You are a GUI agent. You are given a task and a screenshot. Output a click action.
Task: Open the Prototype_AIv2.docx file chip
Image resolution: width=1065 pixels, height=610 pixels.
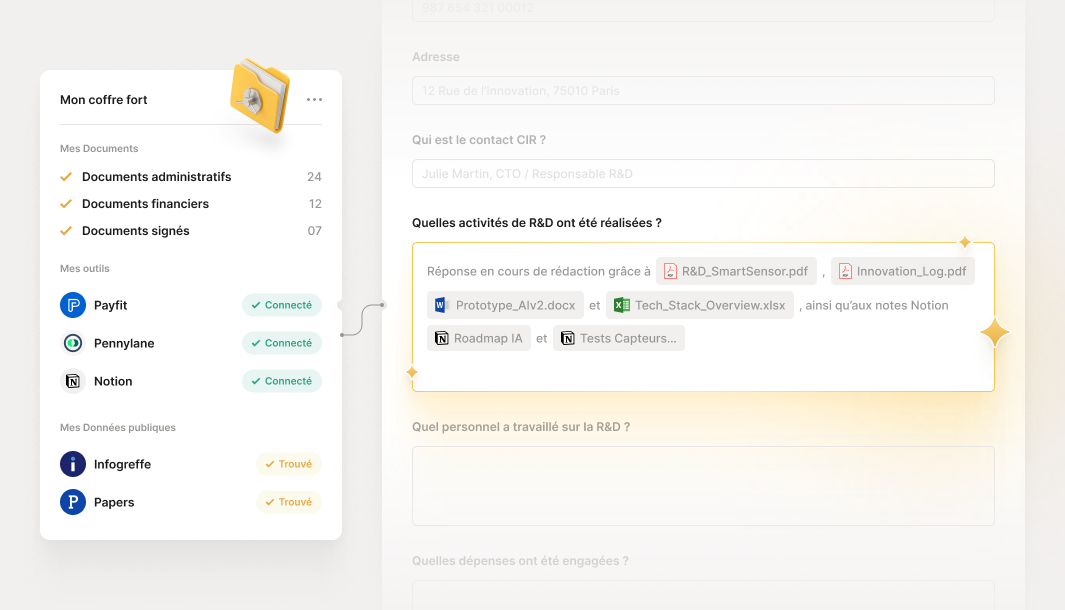[505, 305]
